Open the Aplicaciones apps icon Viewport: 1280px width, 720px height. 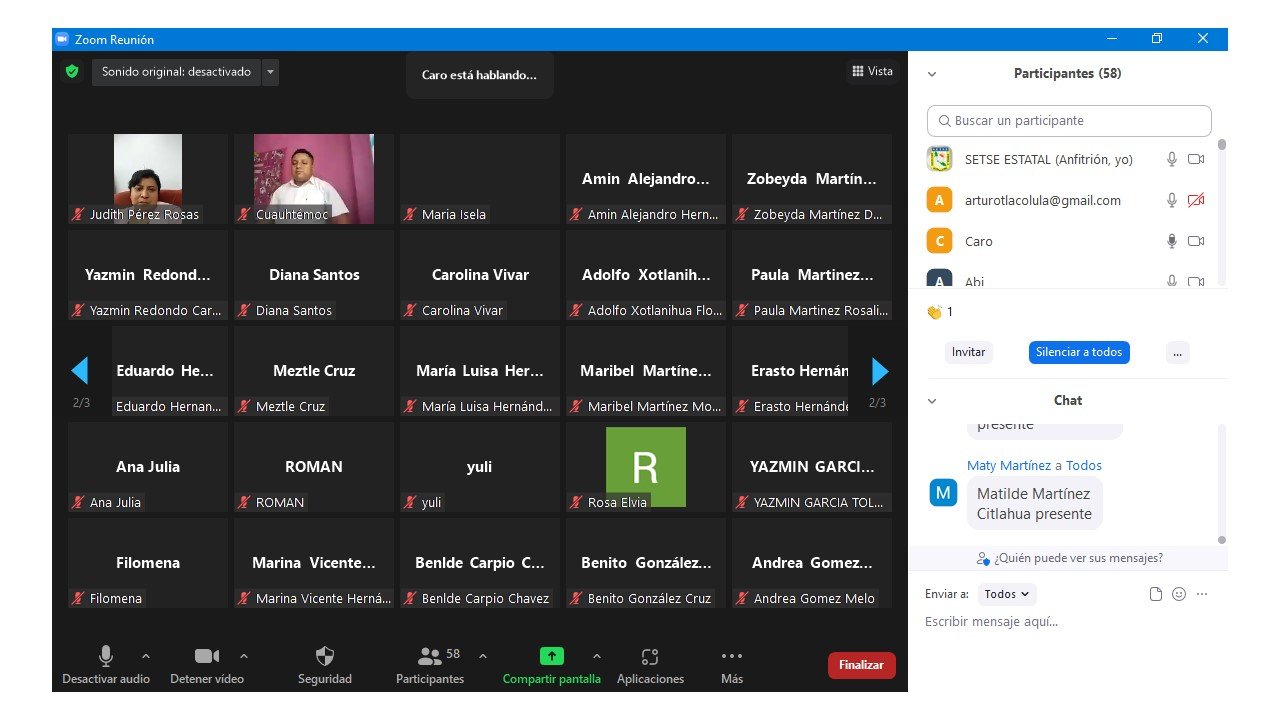coord(650,657)
